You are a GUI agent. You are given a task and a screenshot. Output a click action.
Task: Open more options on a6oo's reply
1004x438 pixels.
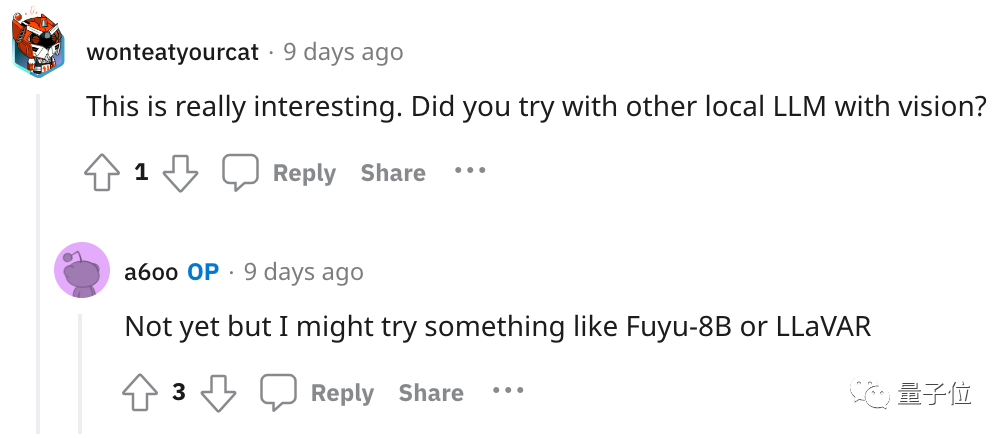pos(508,390)
